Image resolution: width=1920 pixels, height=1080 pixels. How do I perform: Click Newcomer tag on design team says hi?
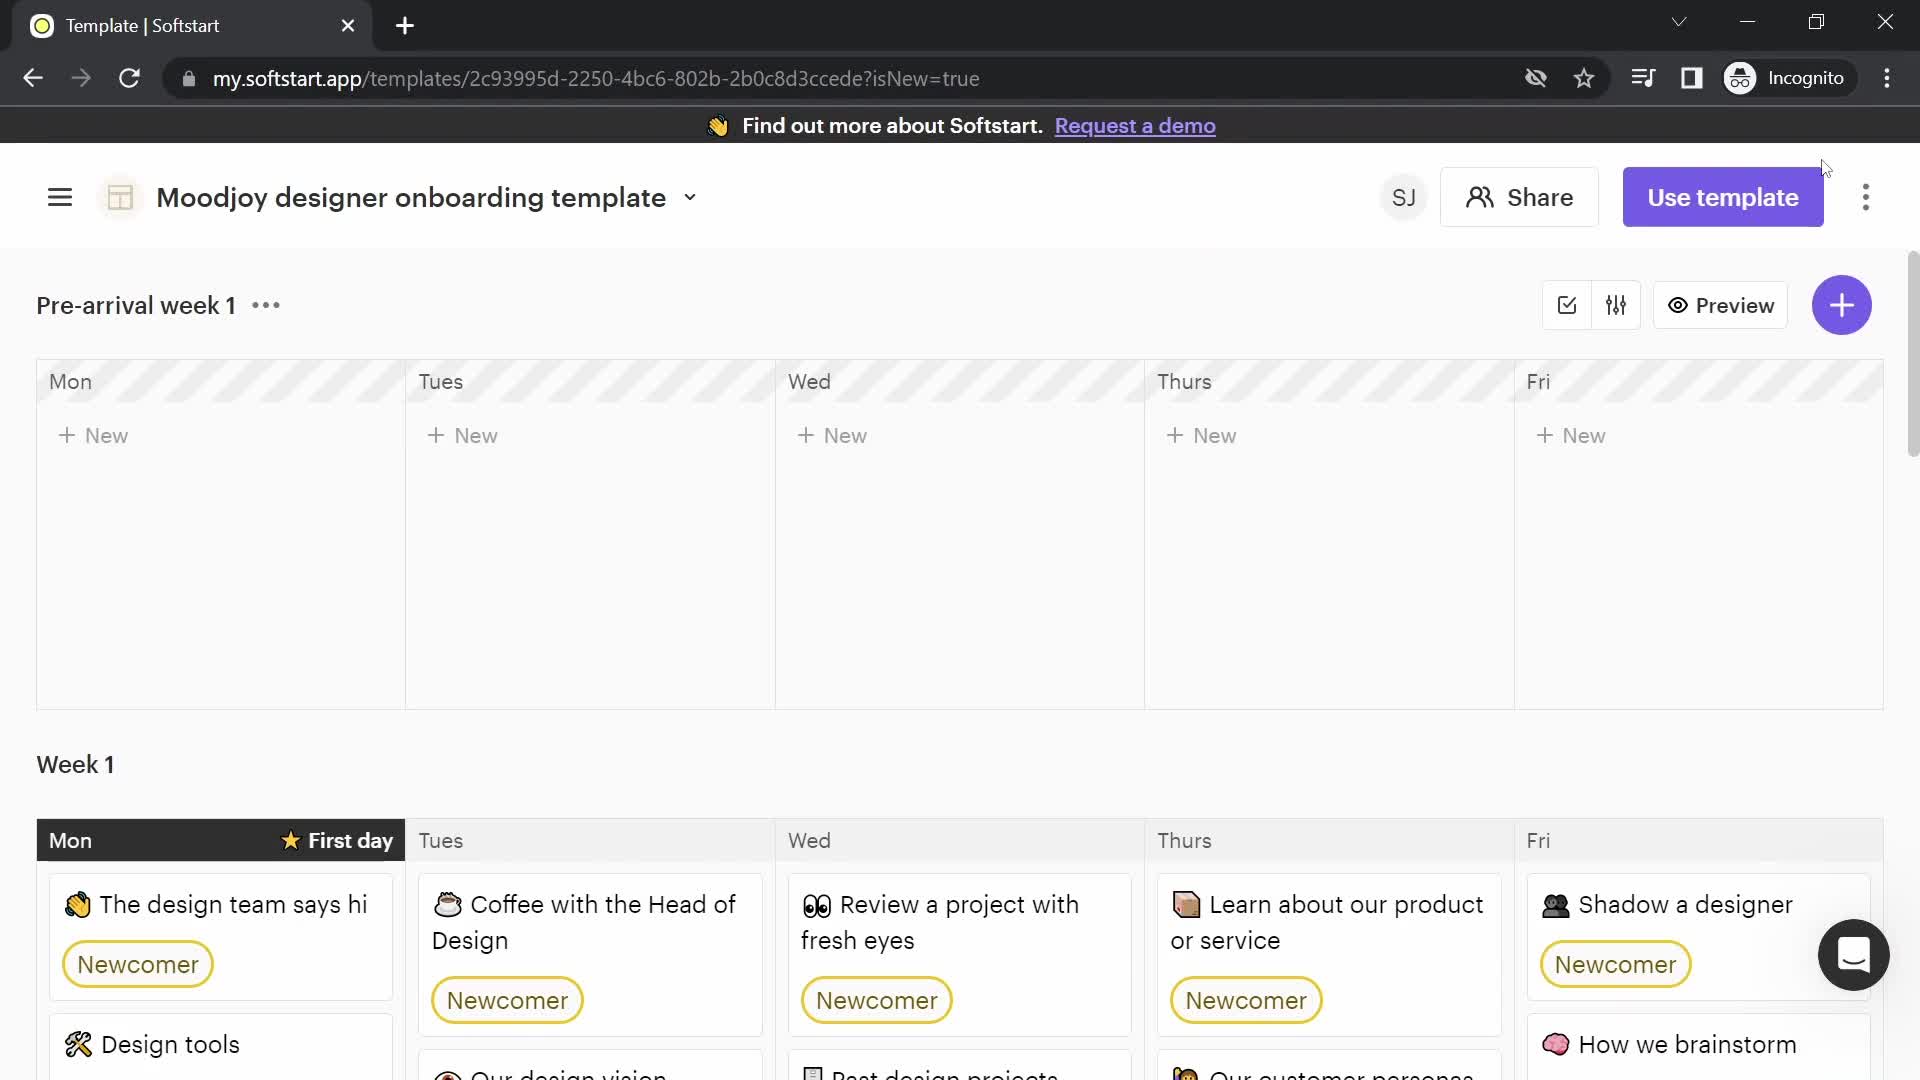point(138,965)
